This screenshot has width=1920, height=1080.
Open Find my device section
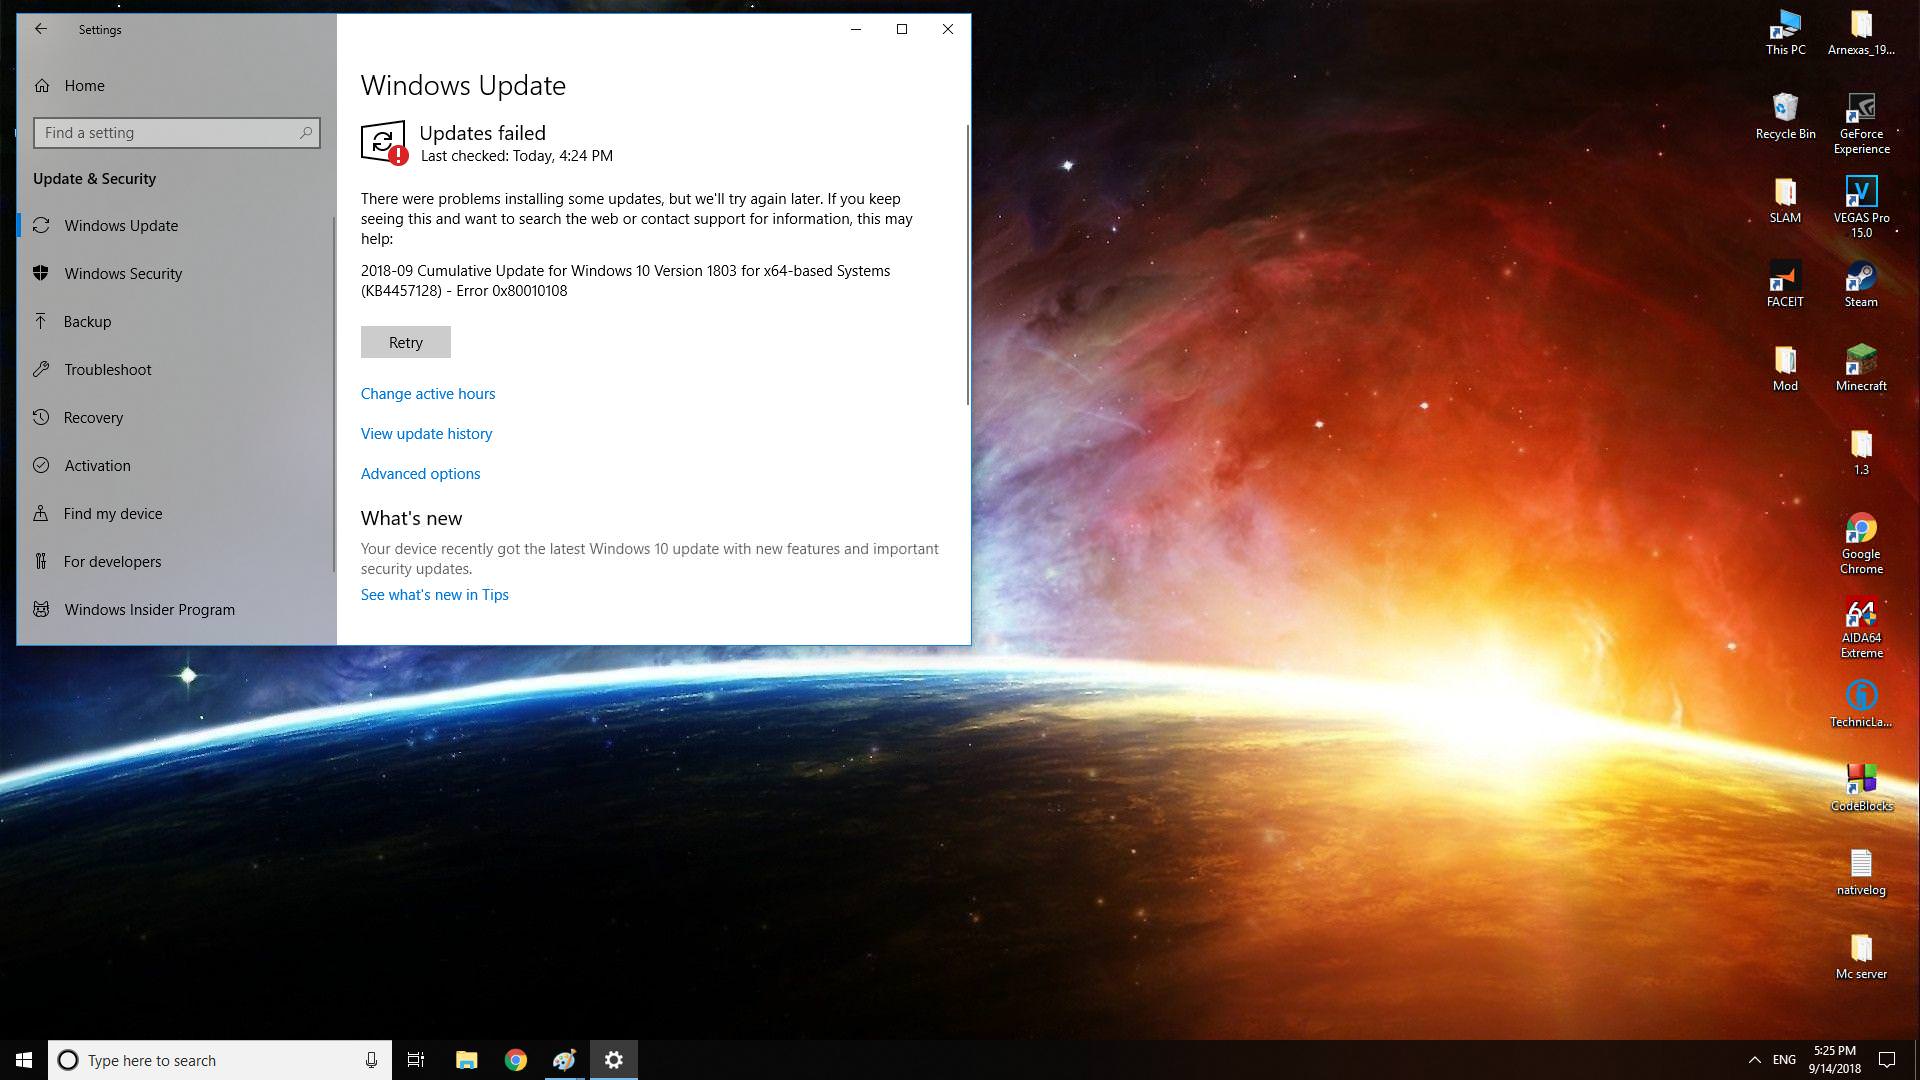tap(176, 513)
